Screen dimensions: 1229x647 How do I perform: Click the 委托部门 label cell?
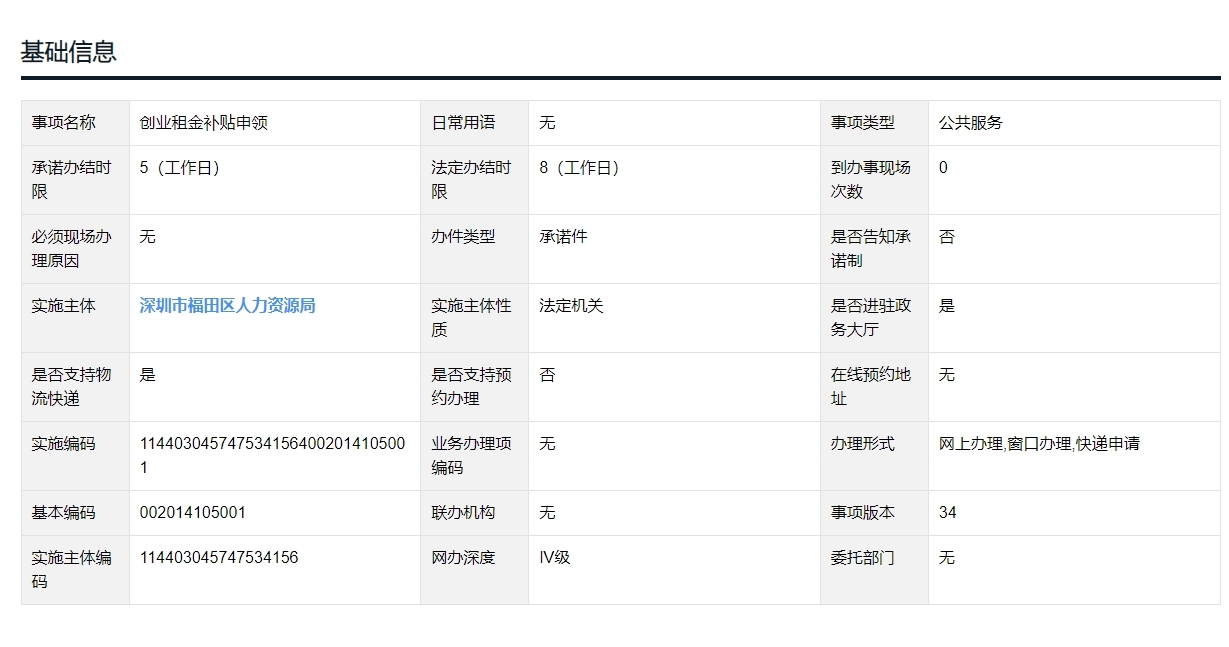[862, 558]
